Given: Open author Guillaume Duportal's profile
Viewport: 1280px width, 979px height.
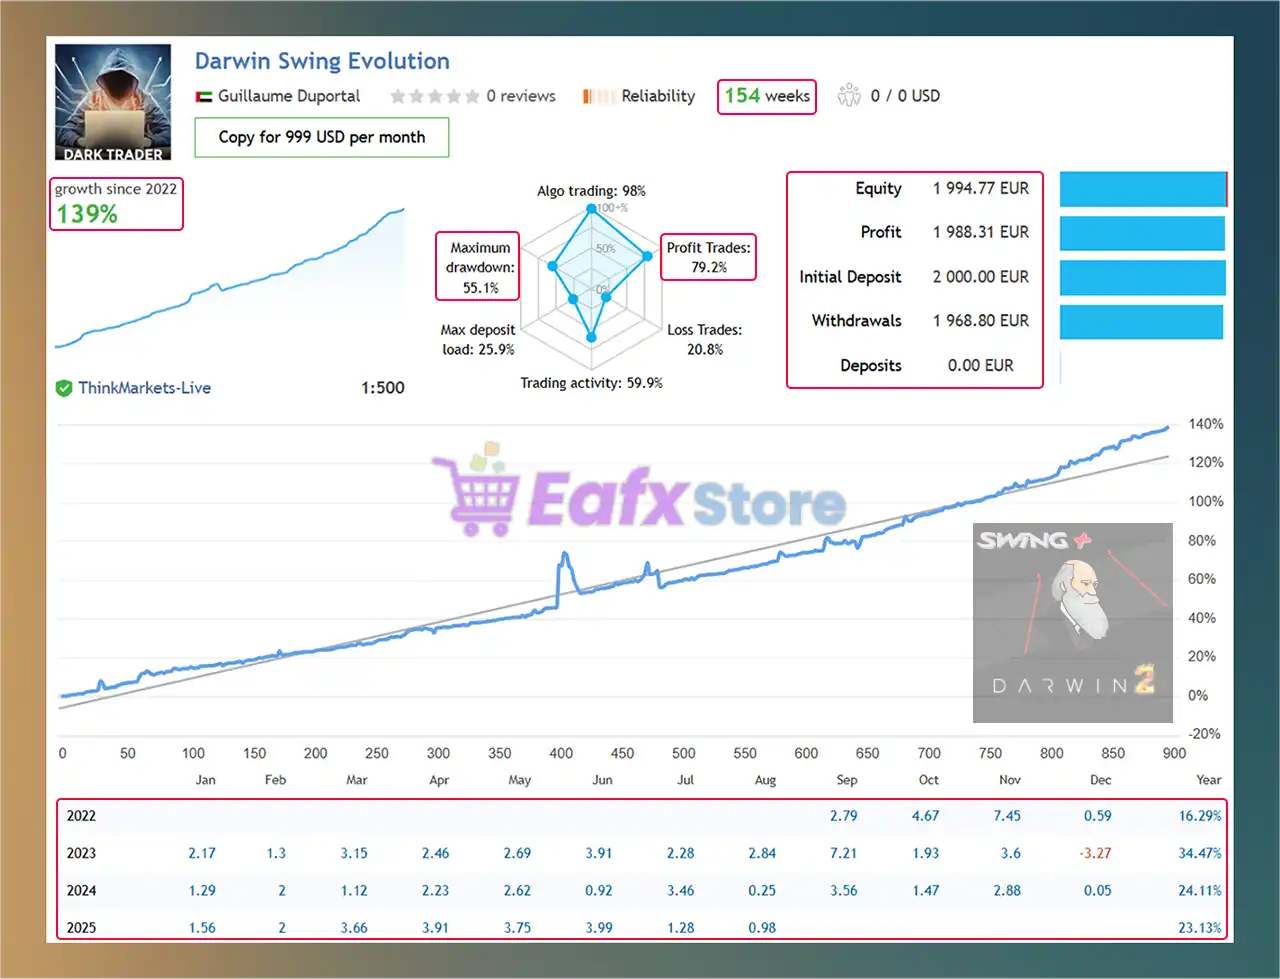Looking at the screenshot, I should click(x=289, y=96).
